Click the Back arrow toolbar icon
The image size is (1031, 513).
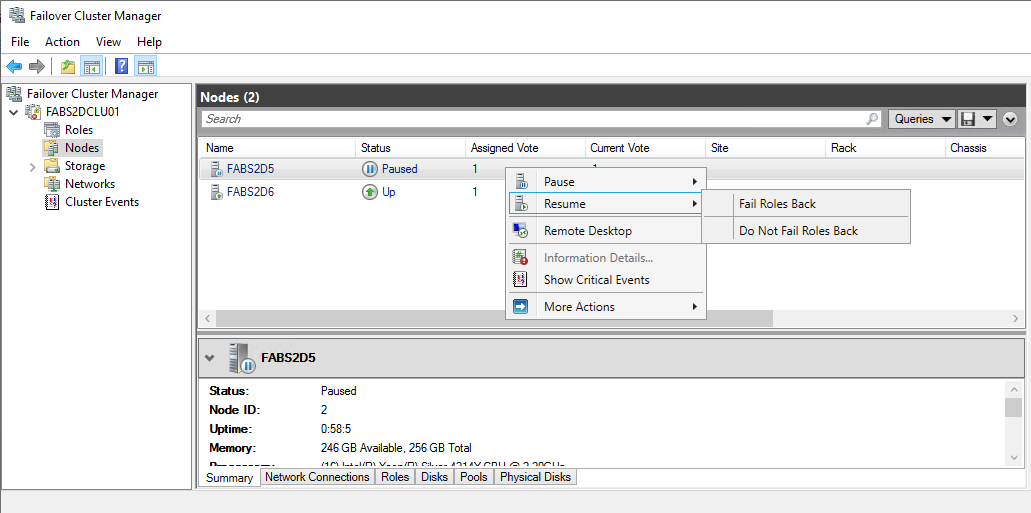[x=14, y=67]
